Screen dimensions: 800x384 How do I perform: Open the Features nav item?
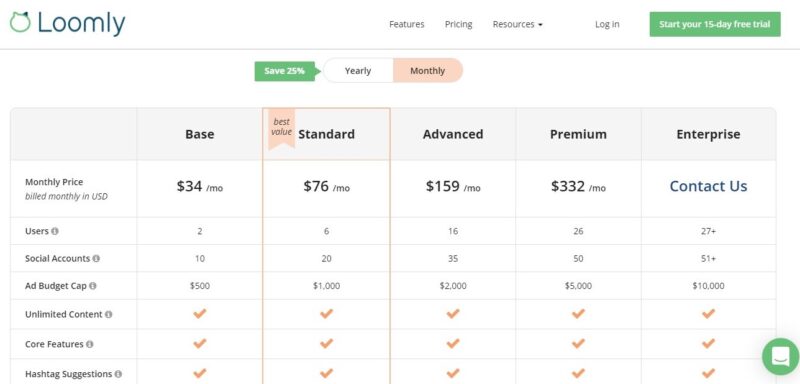(407, 24)
